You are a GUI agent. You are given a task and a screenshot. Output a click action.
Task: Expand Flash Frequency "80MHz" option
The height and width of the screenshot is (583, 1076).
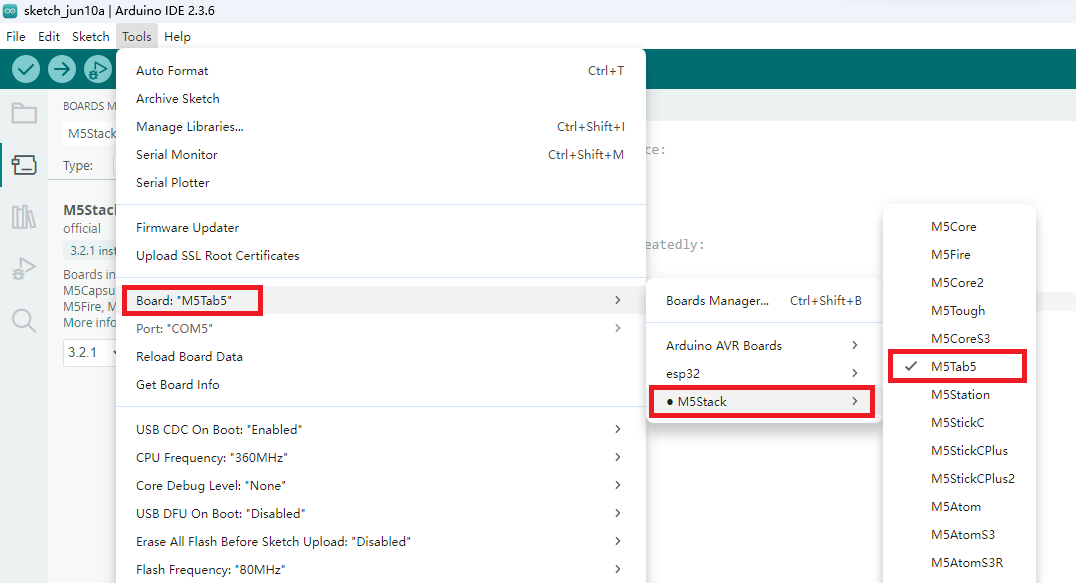pyautogui.click(x=381, y=570)
